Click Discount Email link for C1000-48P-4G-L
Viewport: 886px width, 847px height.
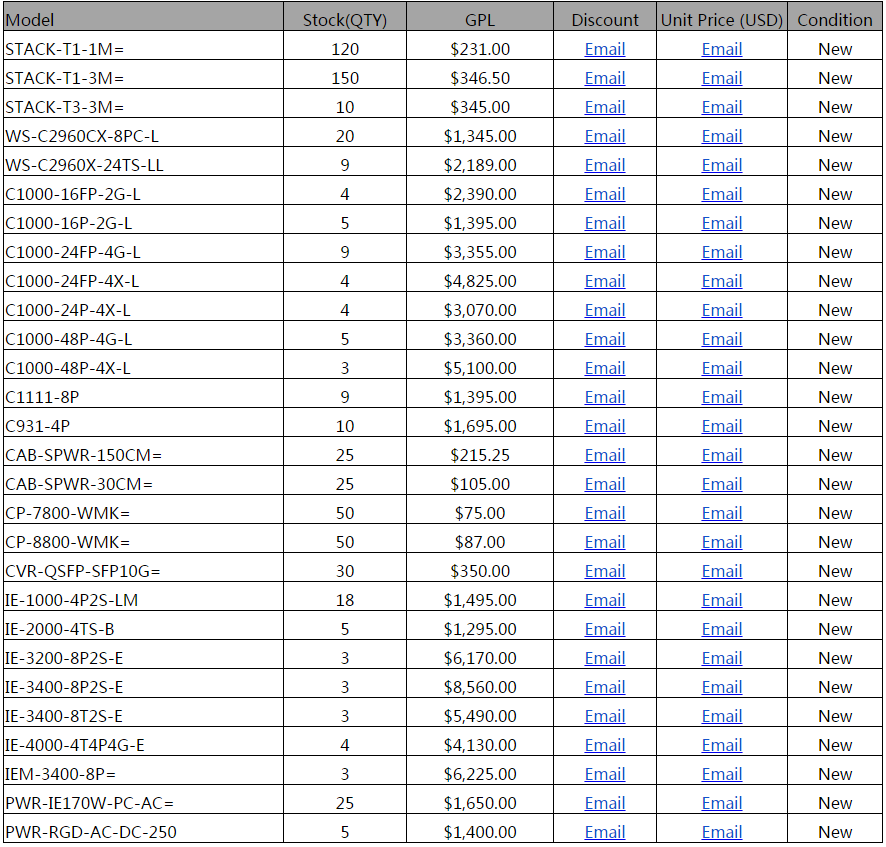605,339
